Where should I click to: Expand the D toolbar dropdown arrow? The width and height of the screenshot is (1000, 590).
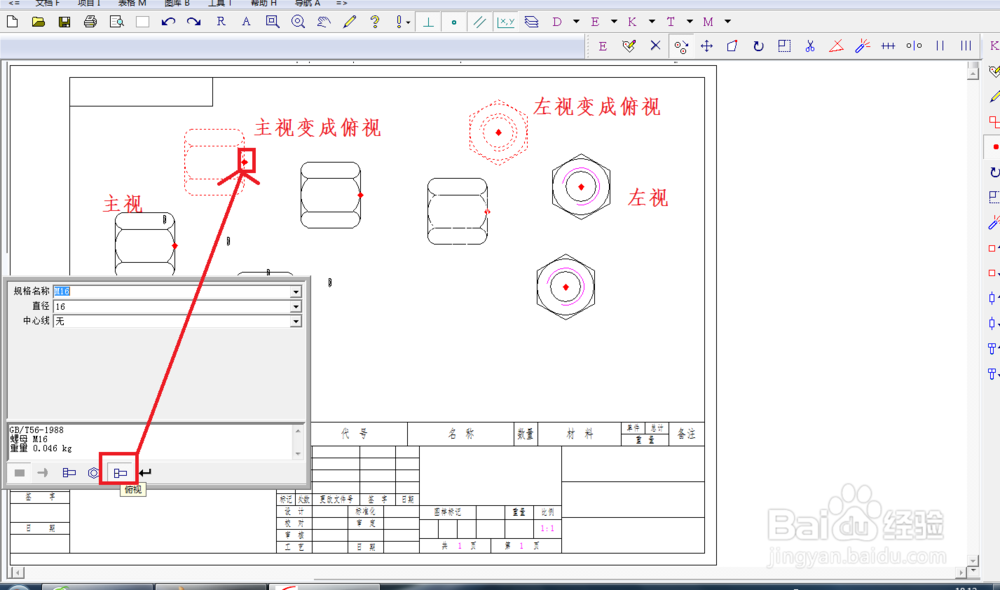pyautogui.click(x=576, y=22)
